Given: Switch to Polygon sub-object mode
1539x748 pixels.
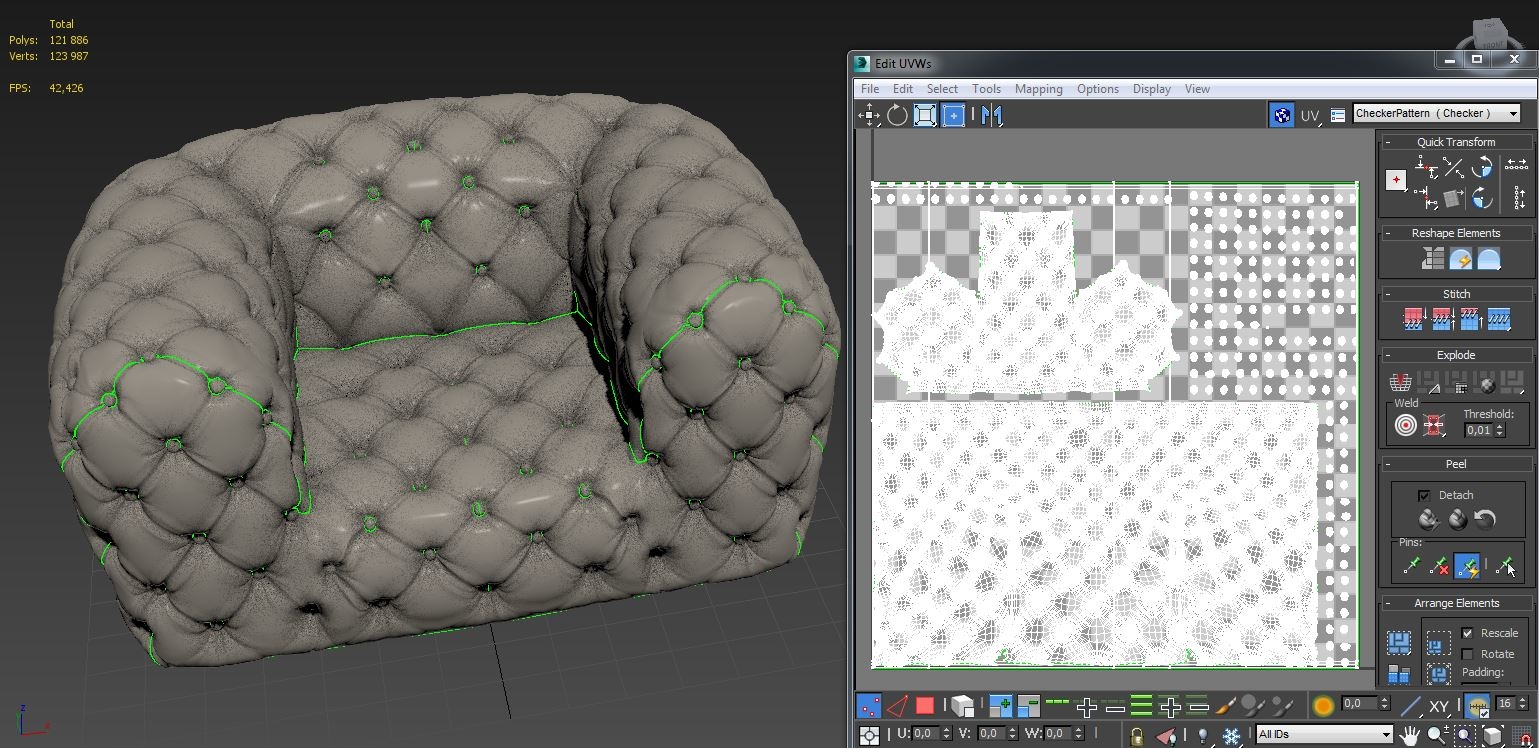Looking at the screenshot, I should click(925, 706).
